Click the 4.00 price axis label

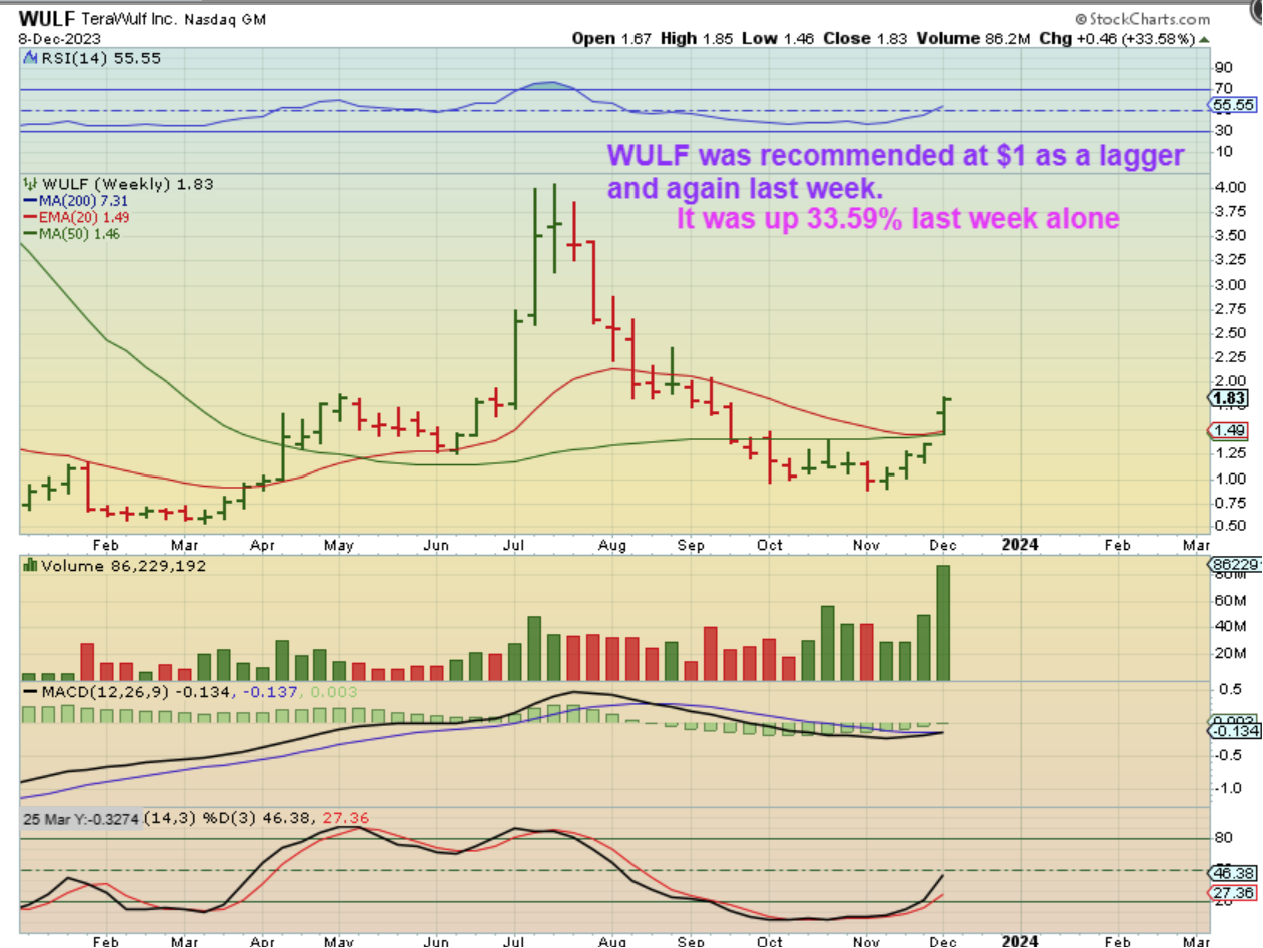click(1229, 188)
